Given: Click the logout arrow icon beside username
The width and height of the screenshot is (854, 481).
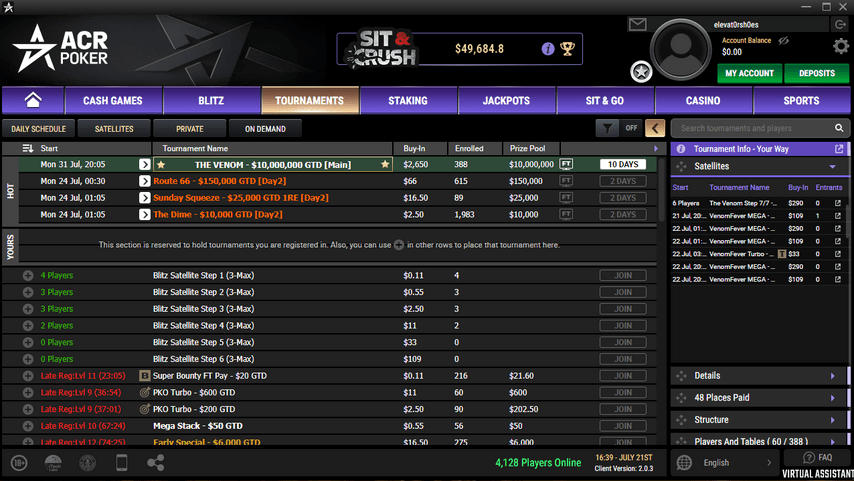Looking at the screenshot, I should 840,24.
